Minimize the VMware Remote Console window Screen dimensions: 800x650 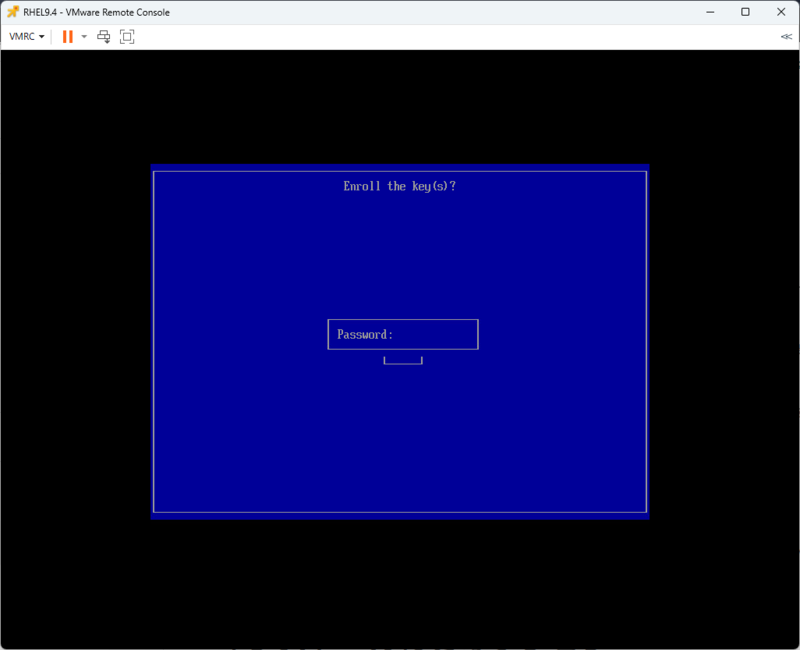click(x=710, y=12)
